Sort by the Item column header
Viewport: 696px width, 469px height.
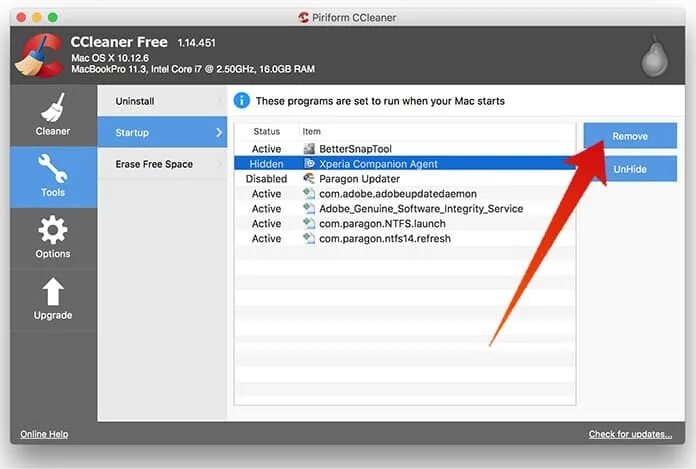tap(311, 131)
